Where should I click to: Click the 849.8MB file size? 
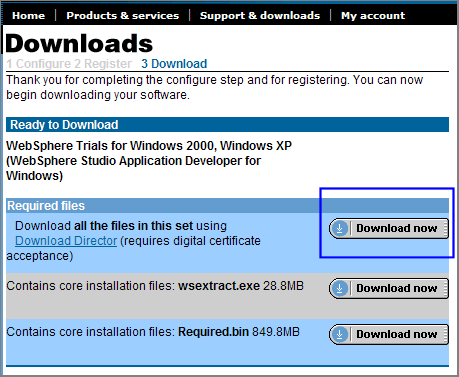click(x=276, y=332)
